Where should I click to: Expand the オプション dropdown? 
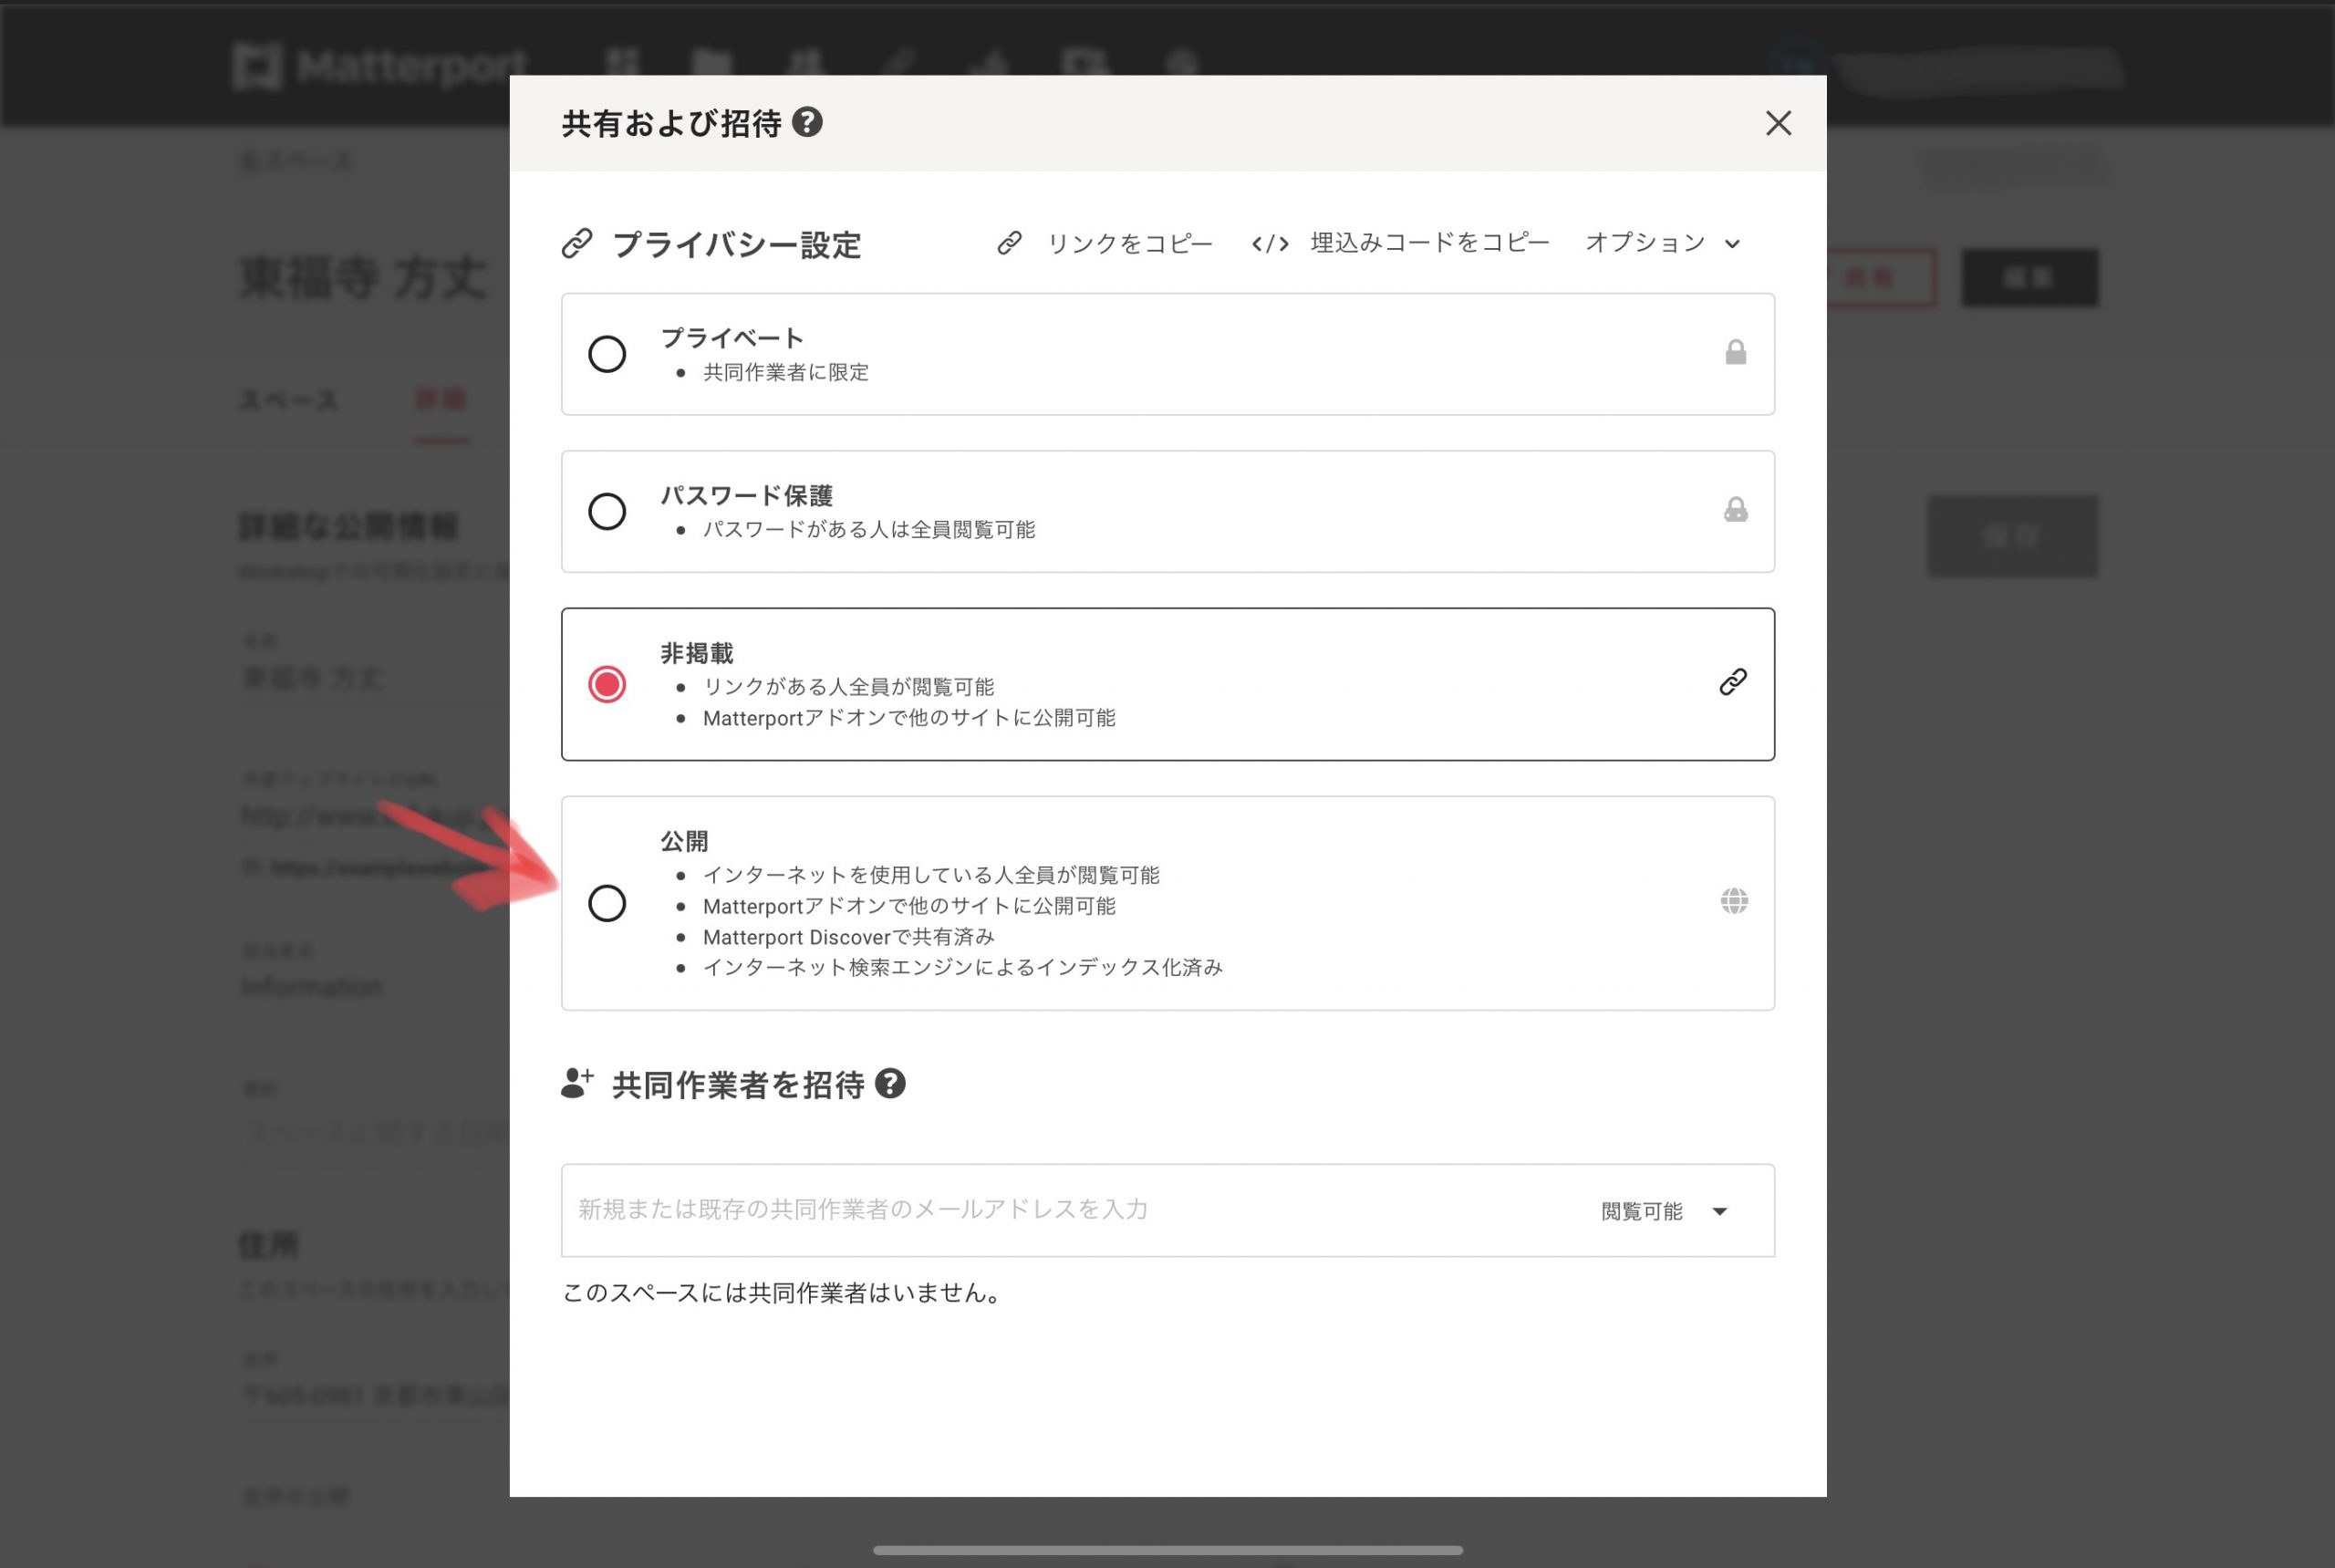coord(1662,243)
